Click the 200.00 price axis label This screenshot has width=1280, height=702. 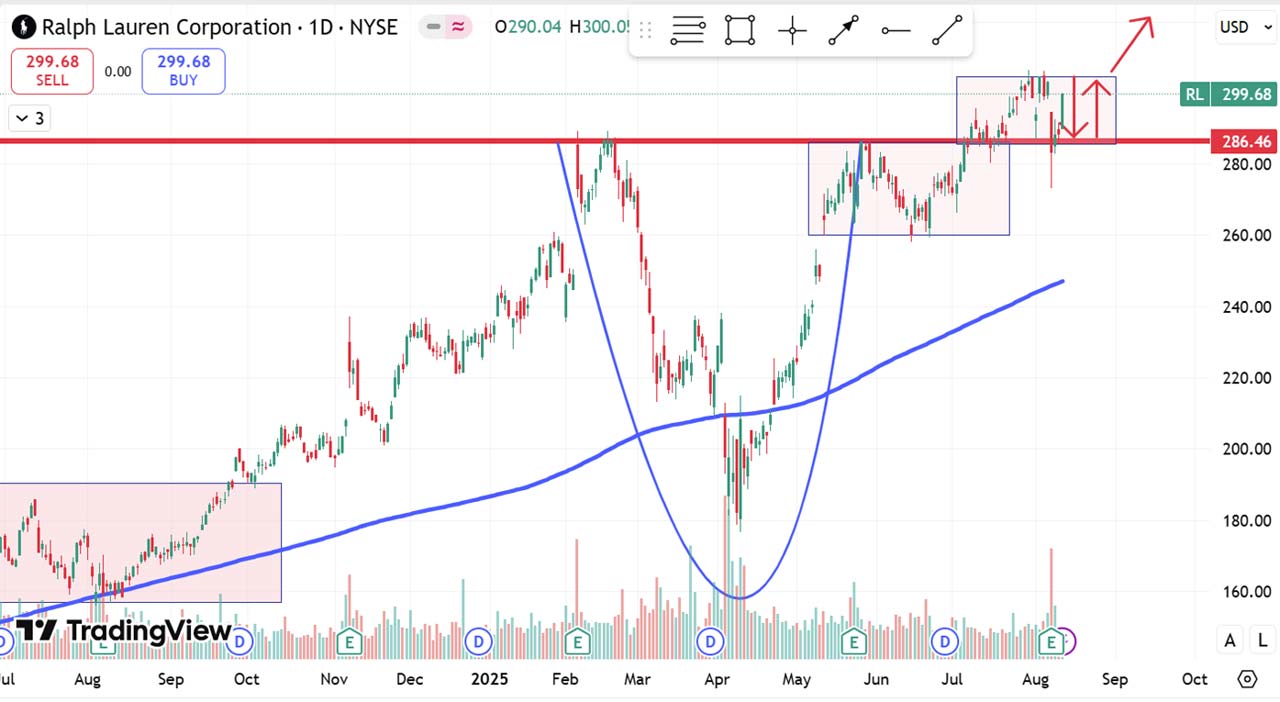1246,449
